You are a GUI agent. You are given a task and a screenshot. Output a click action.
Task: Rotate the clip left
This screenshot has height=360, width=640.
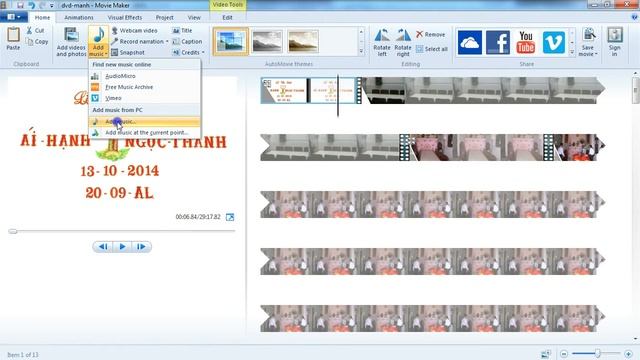click(382, 42)
